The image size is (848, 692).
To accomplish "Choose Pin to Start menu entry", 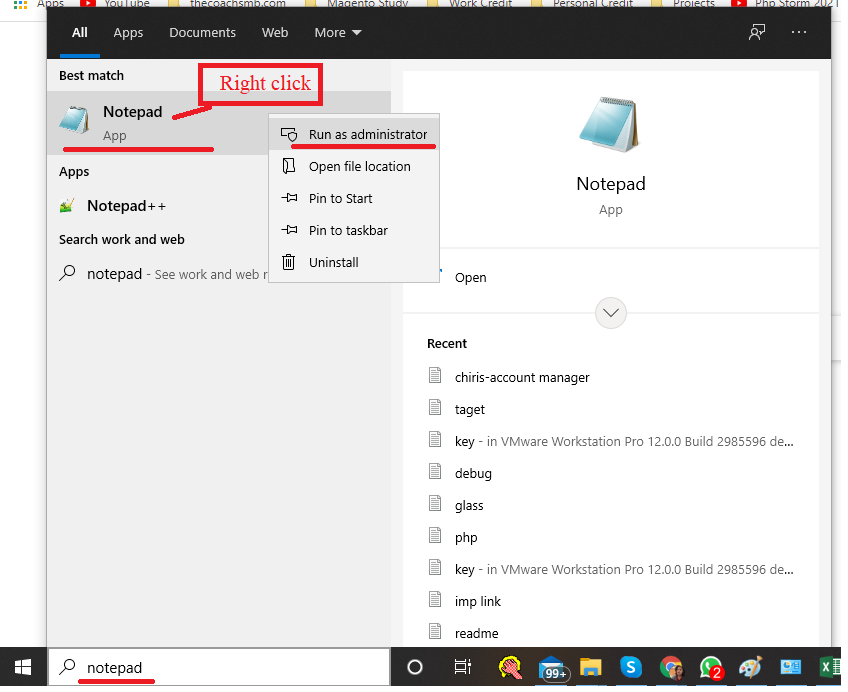I will tap(354, 198).
